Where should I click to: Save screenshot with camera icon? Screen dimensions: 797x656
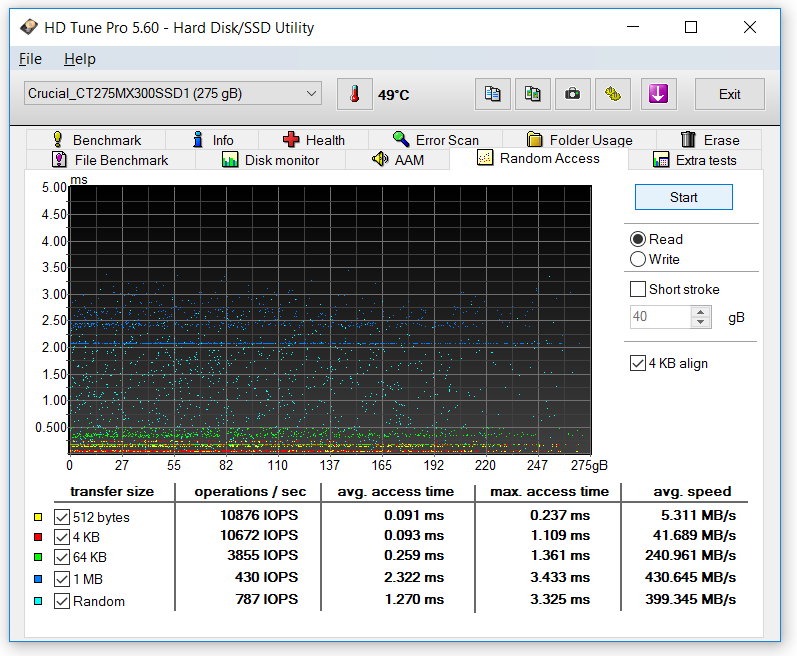tap(573, 94)
